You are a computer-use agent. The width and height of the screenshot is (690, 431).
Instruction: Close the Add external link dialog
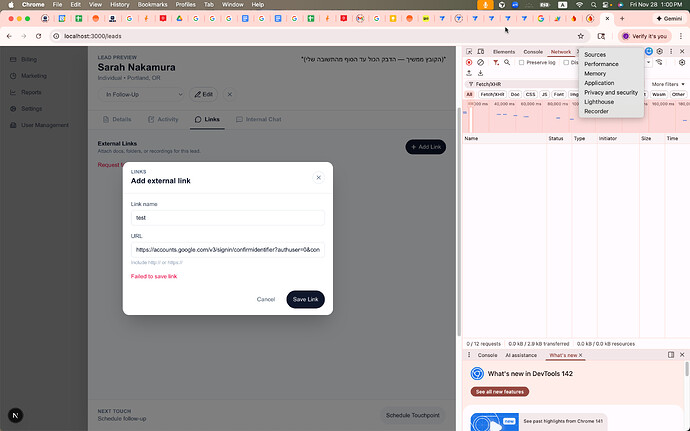coord(319,177)
